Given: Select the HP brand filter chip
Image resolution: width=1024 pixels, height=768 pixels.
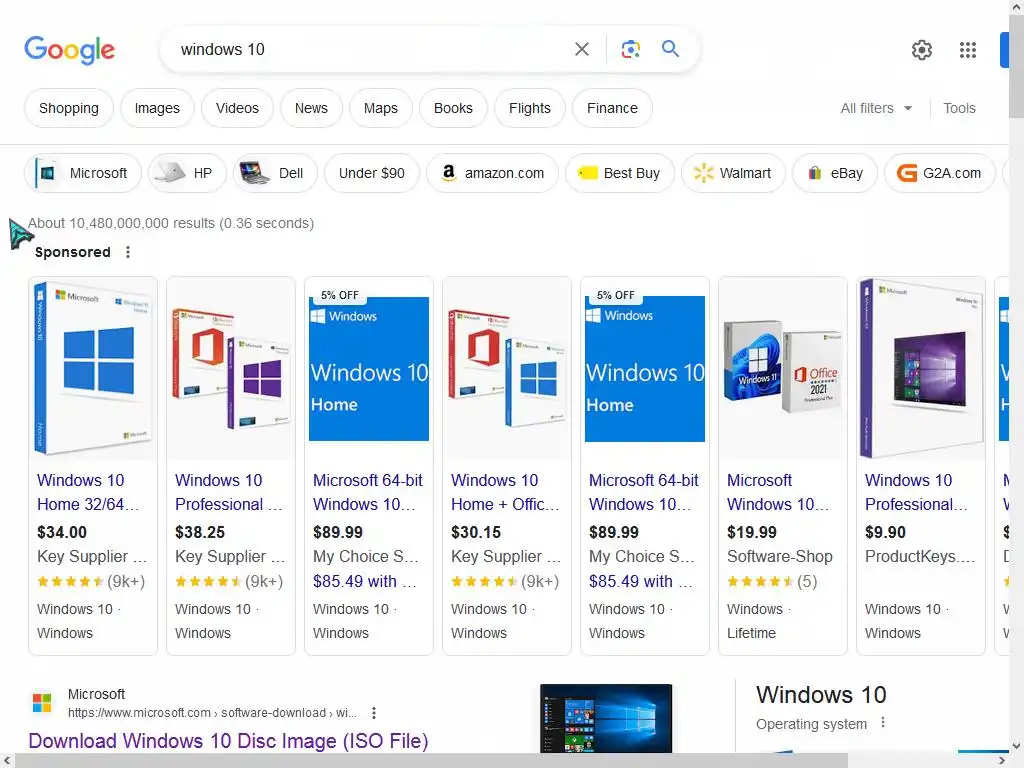Looking at the screenshot, I should 187,173.
